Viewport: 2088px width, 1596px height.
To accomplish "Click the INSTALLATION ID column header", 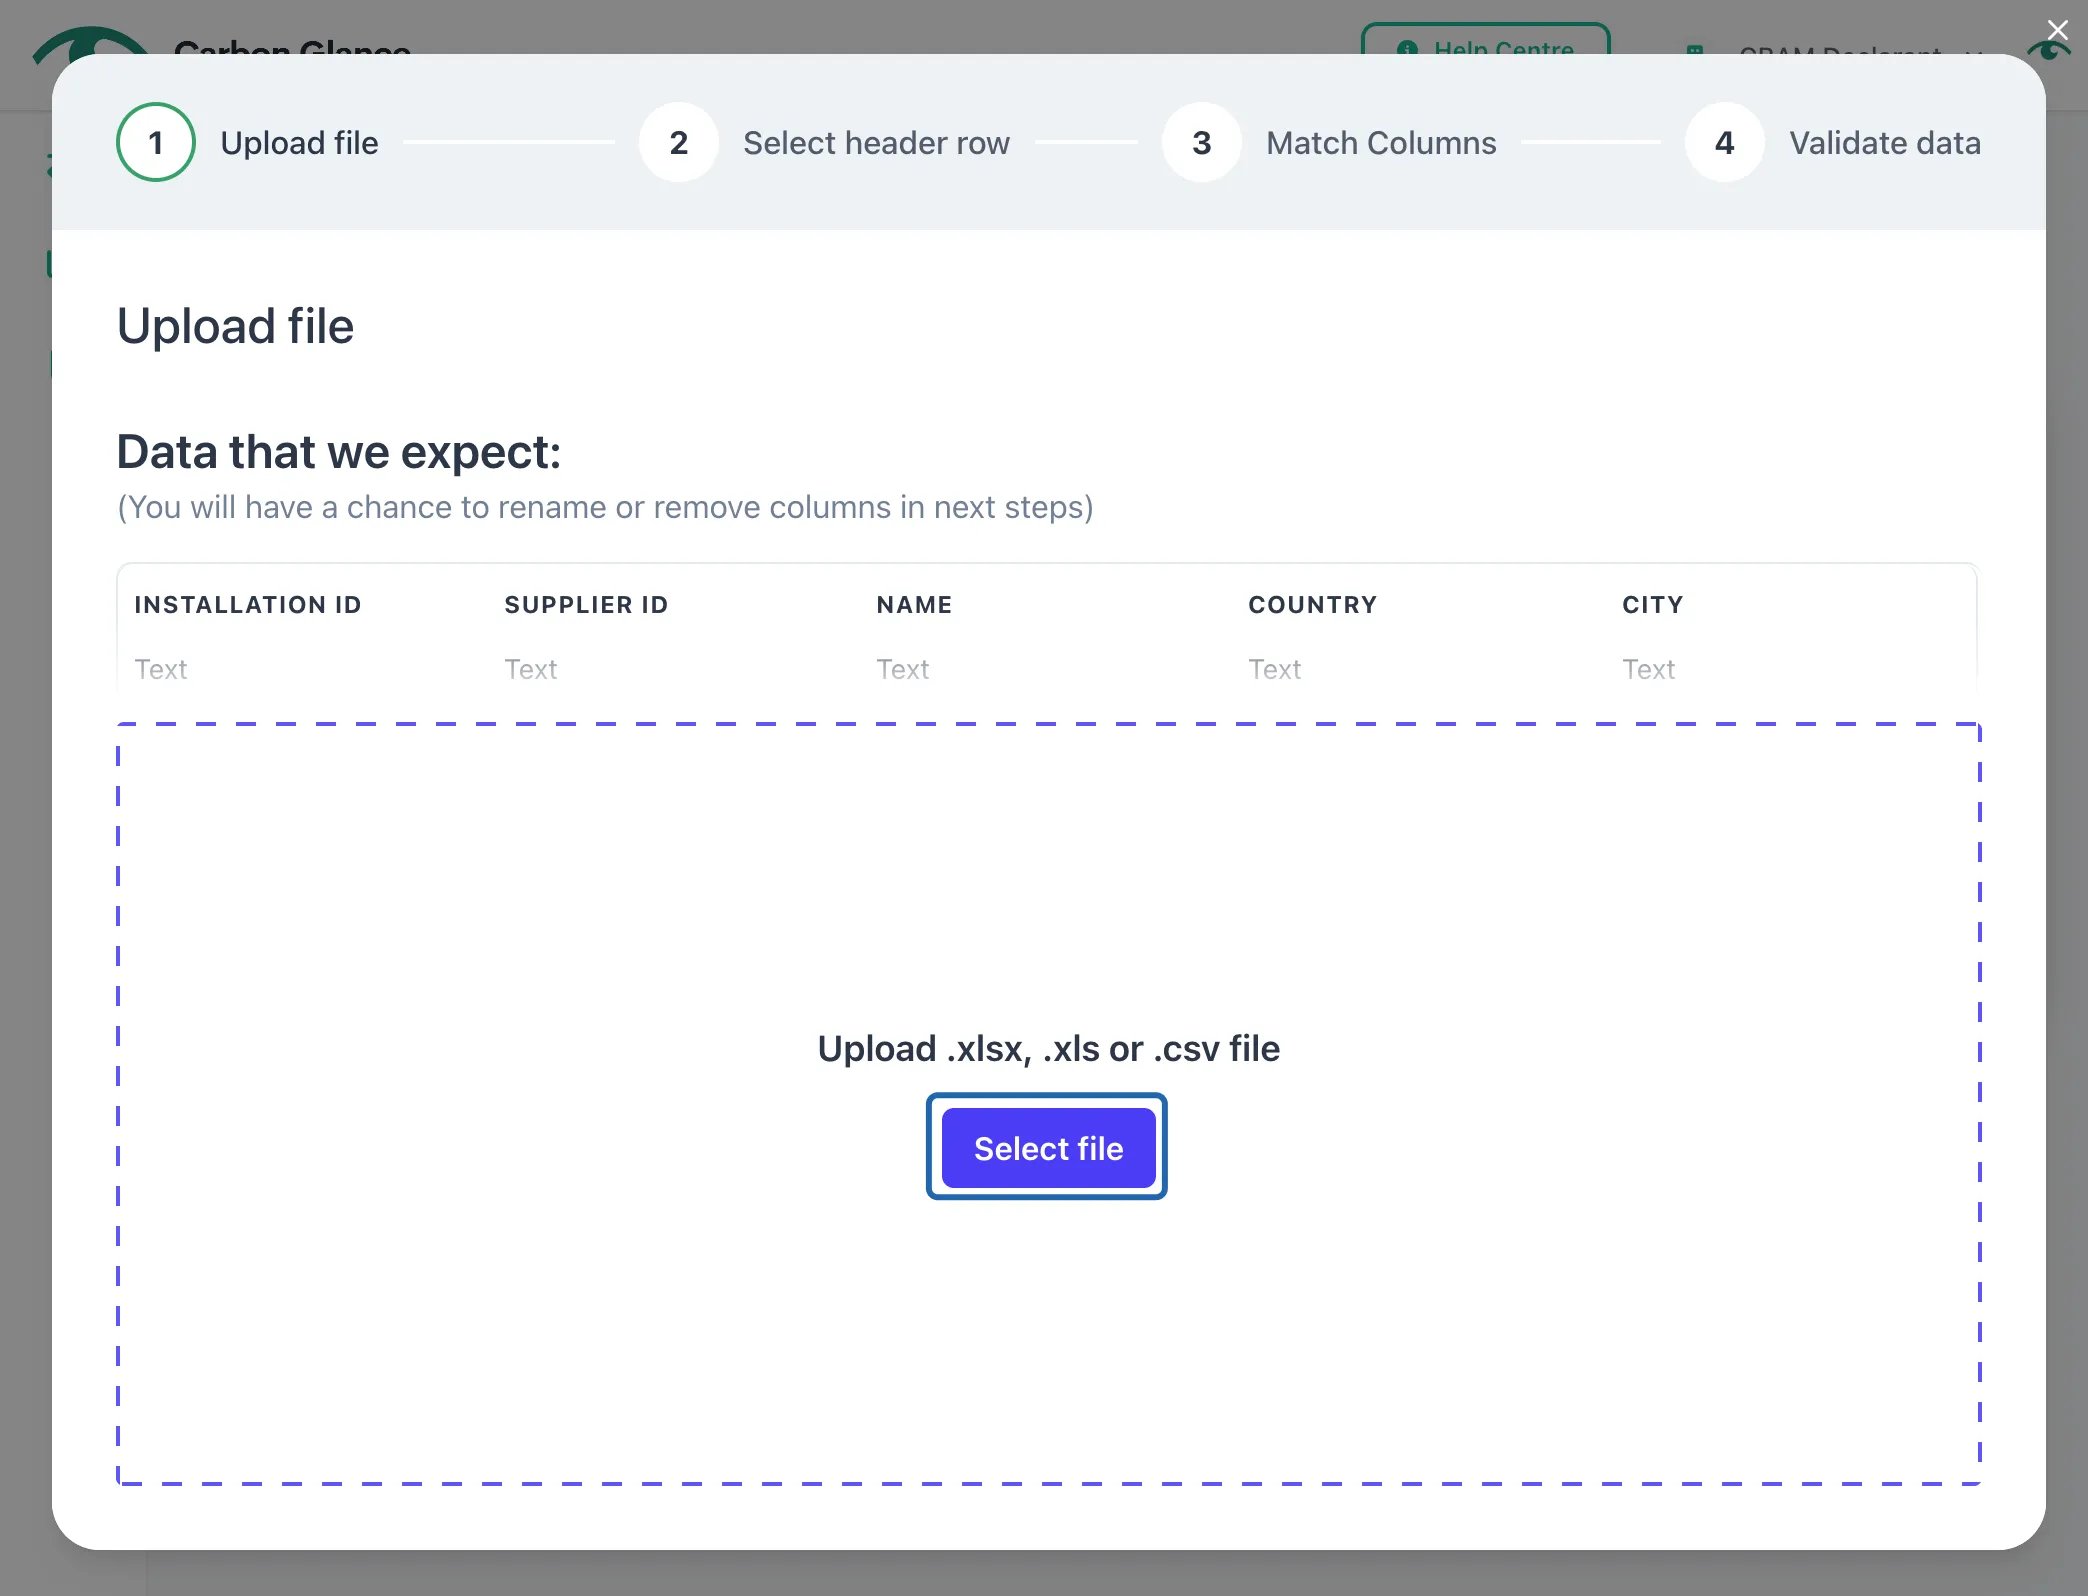I will point(248,605).
